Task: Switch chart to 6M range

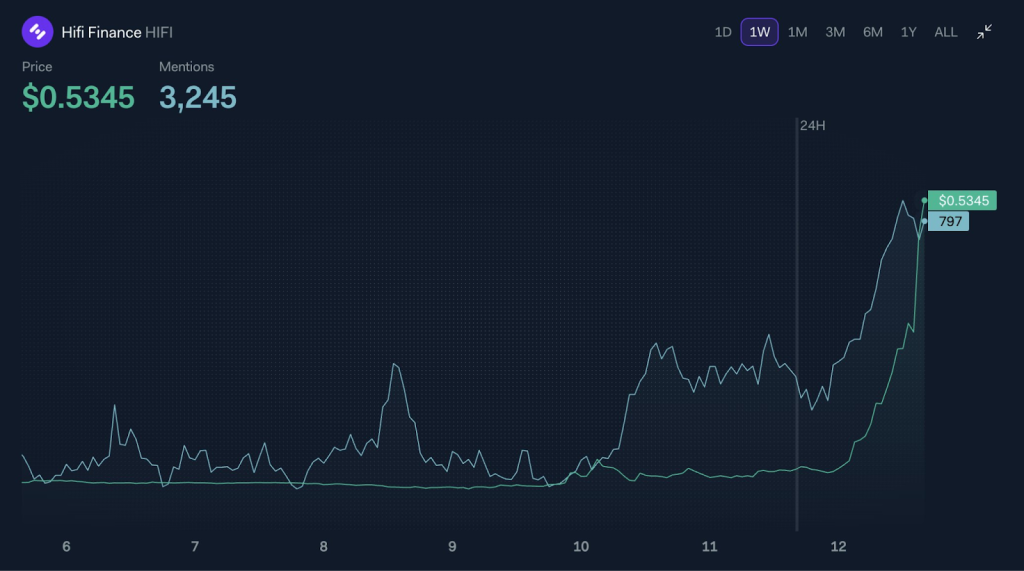Action: (x=872, y=32)
